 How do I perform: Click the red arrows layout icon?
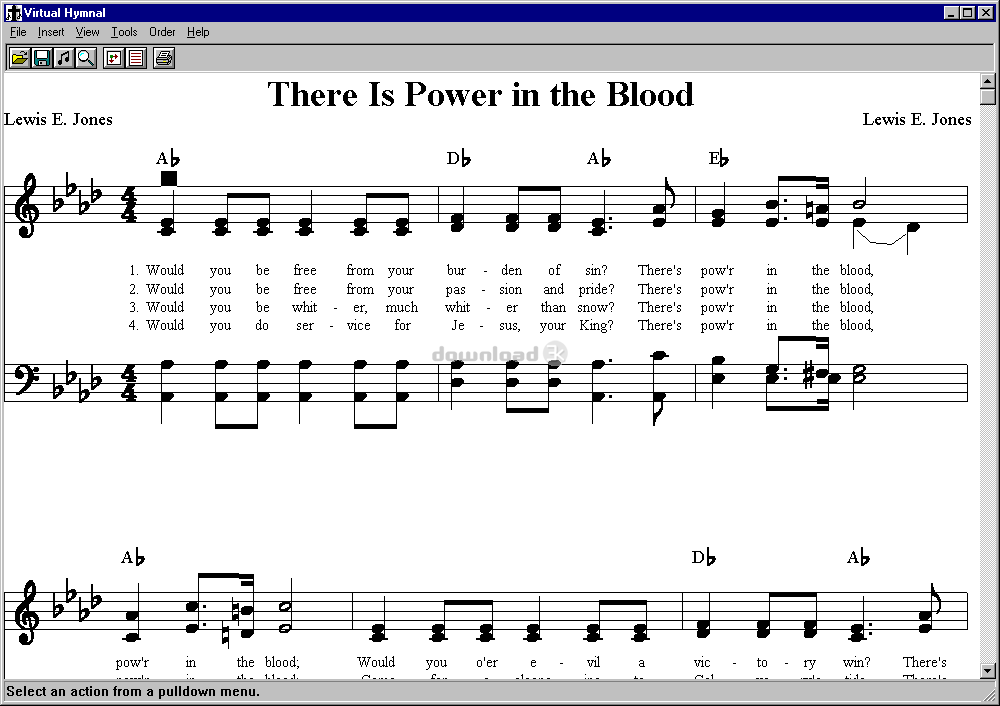[x=114, y=59]
